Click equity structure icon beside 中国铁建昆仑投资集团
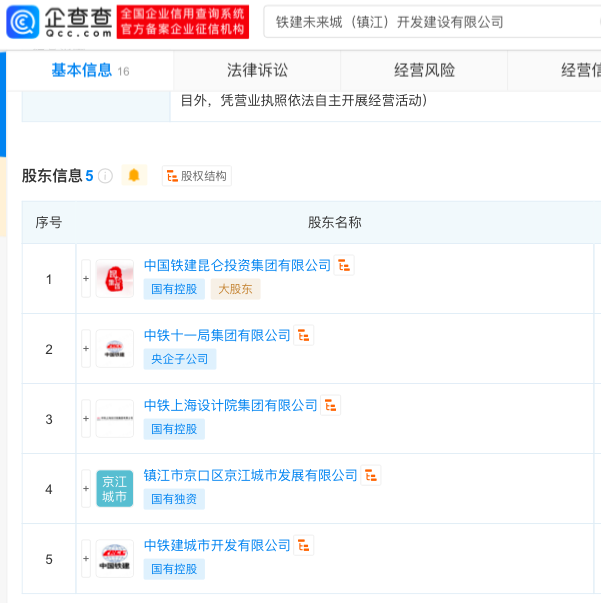Screen dimensions: 601x603 344,265
